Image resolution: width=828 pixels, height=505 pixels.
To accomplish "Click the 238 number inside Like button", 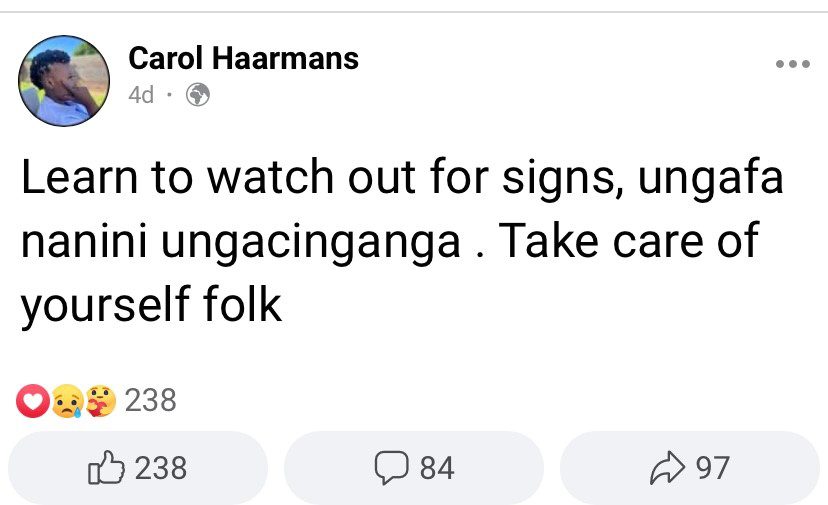I will [160, 467].
